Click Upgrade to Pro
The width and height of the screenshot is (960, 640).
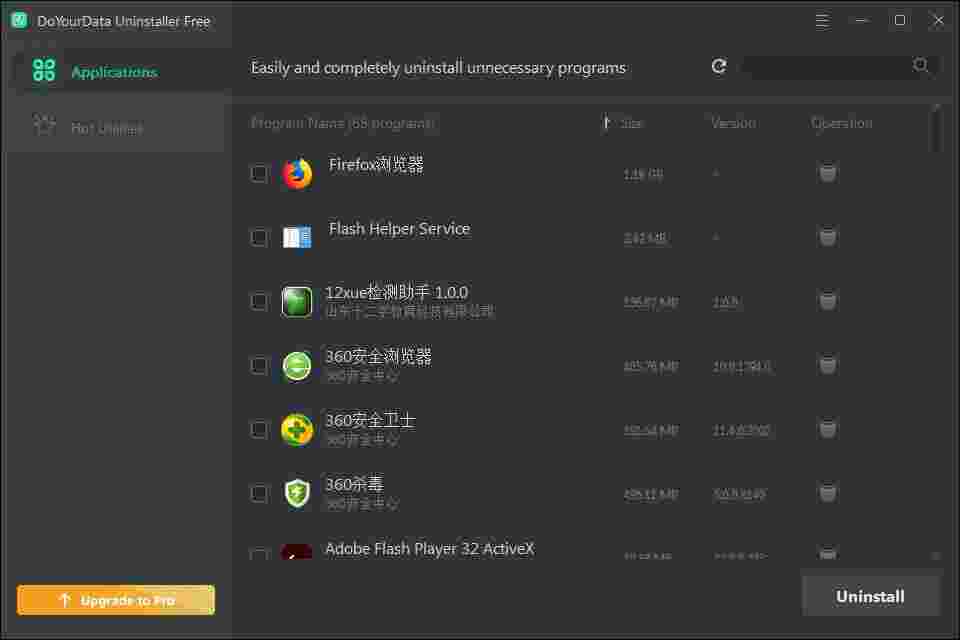click(115, 600)
